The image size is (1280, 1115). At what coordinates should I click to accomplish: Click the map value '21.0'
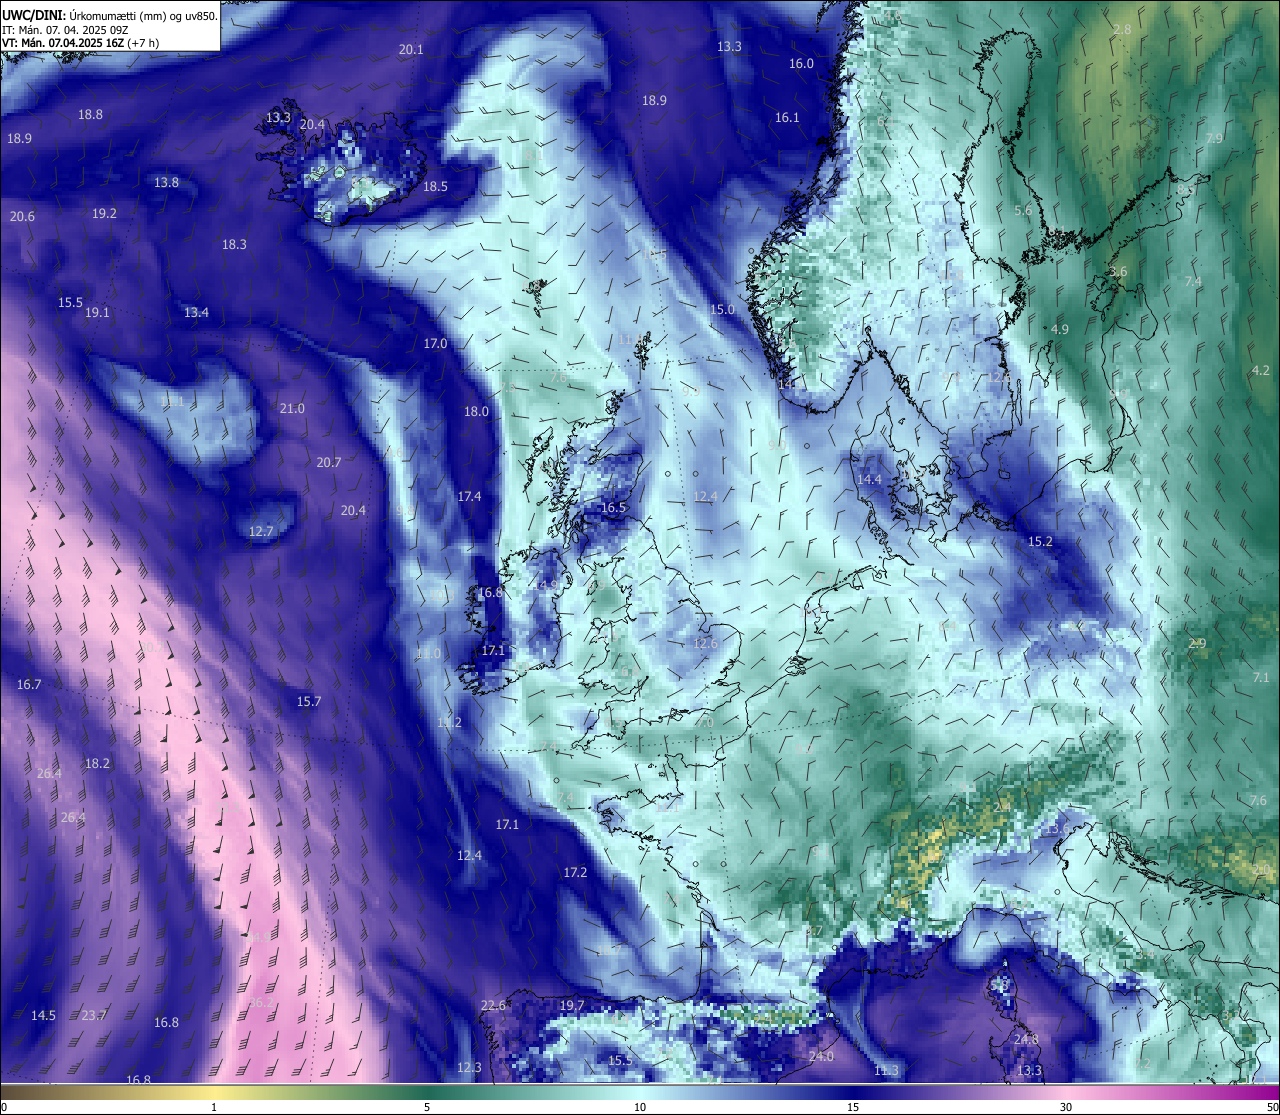292,409
